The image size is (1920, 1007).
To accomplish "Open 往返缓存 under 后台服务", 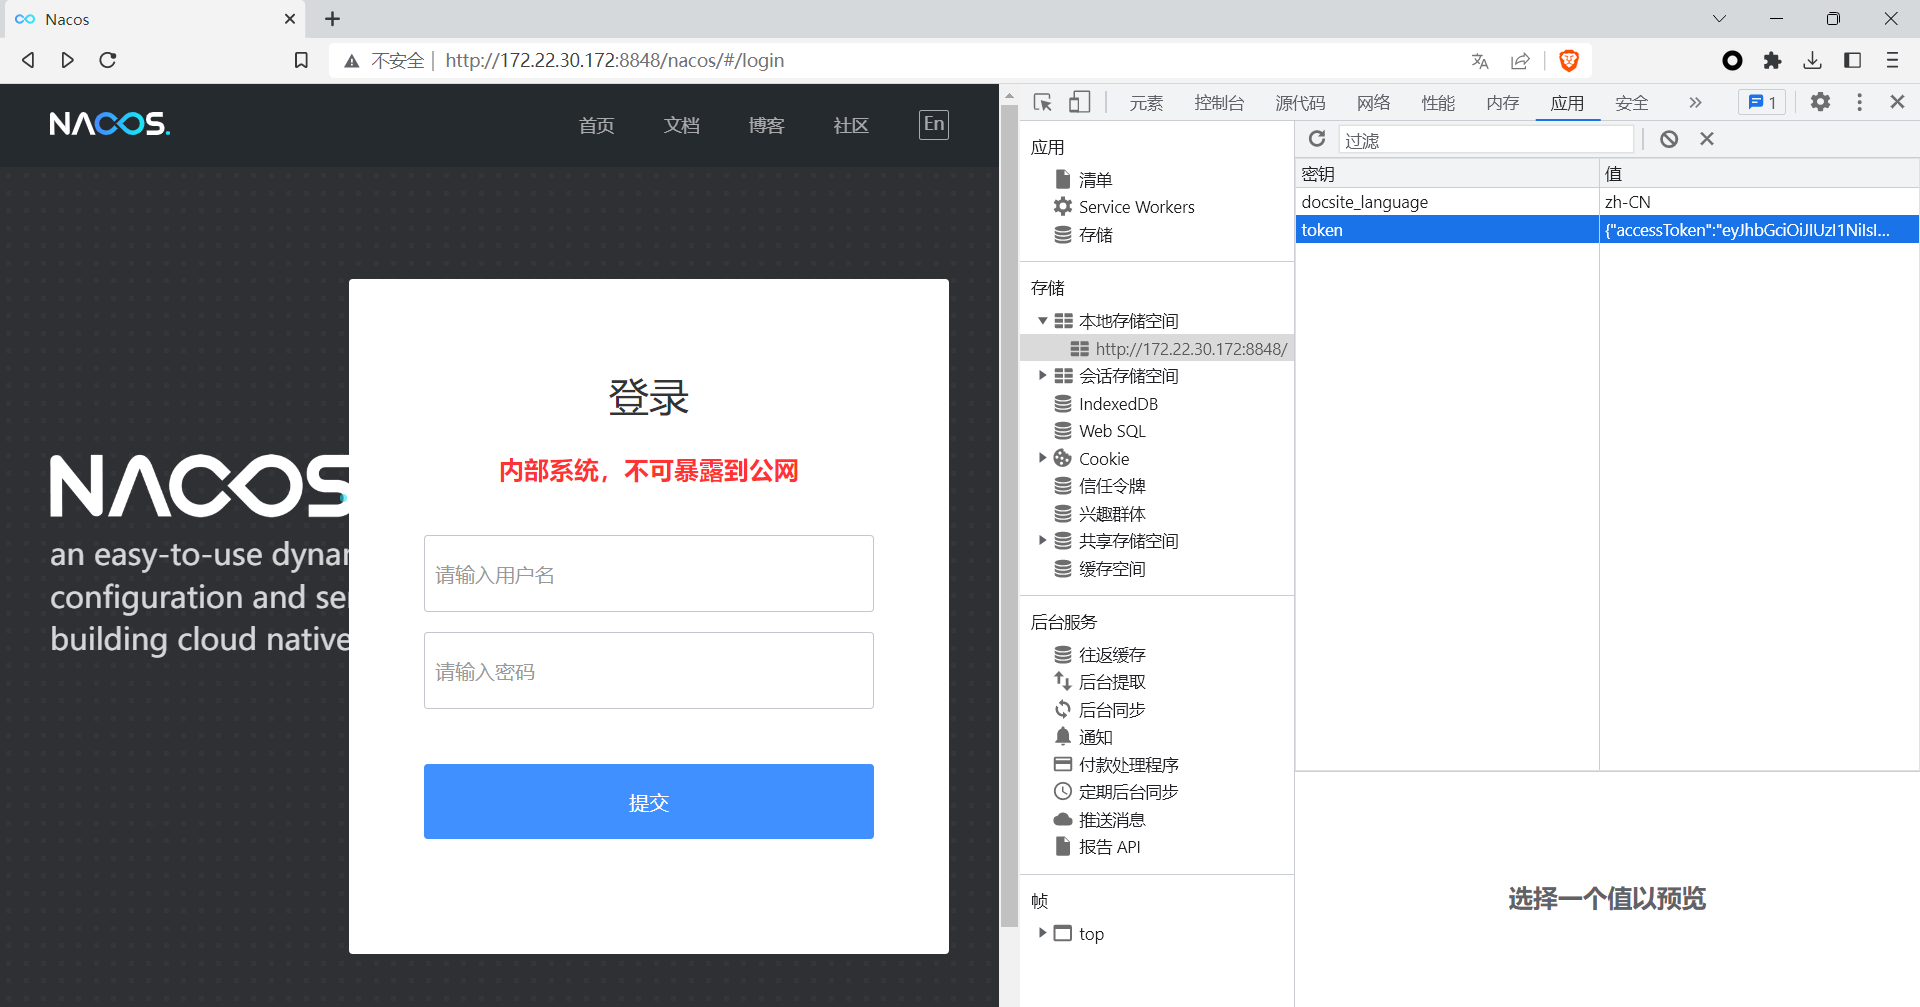I will (x=1112, y=655).
